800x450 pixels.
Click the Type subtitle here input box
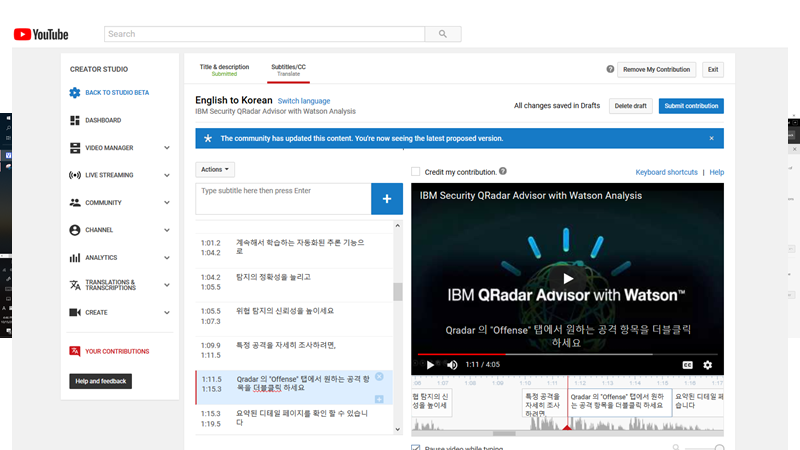[283, 198]
